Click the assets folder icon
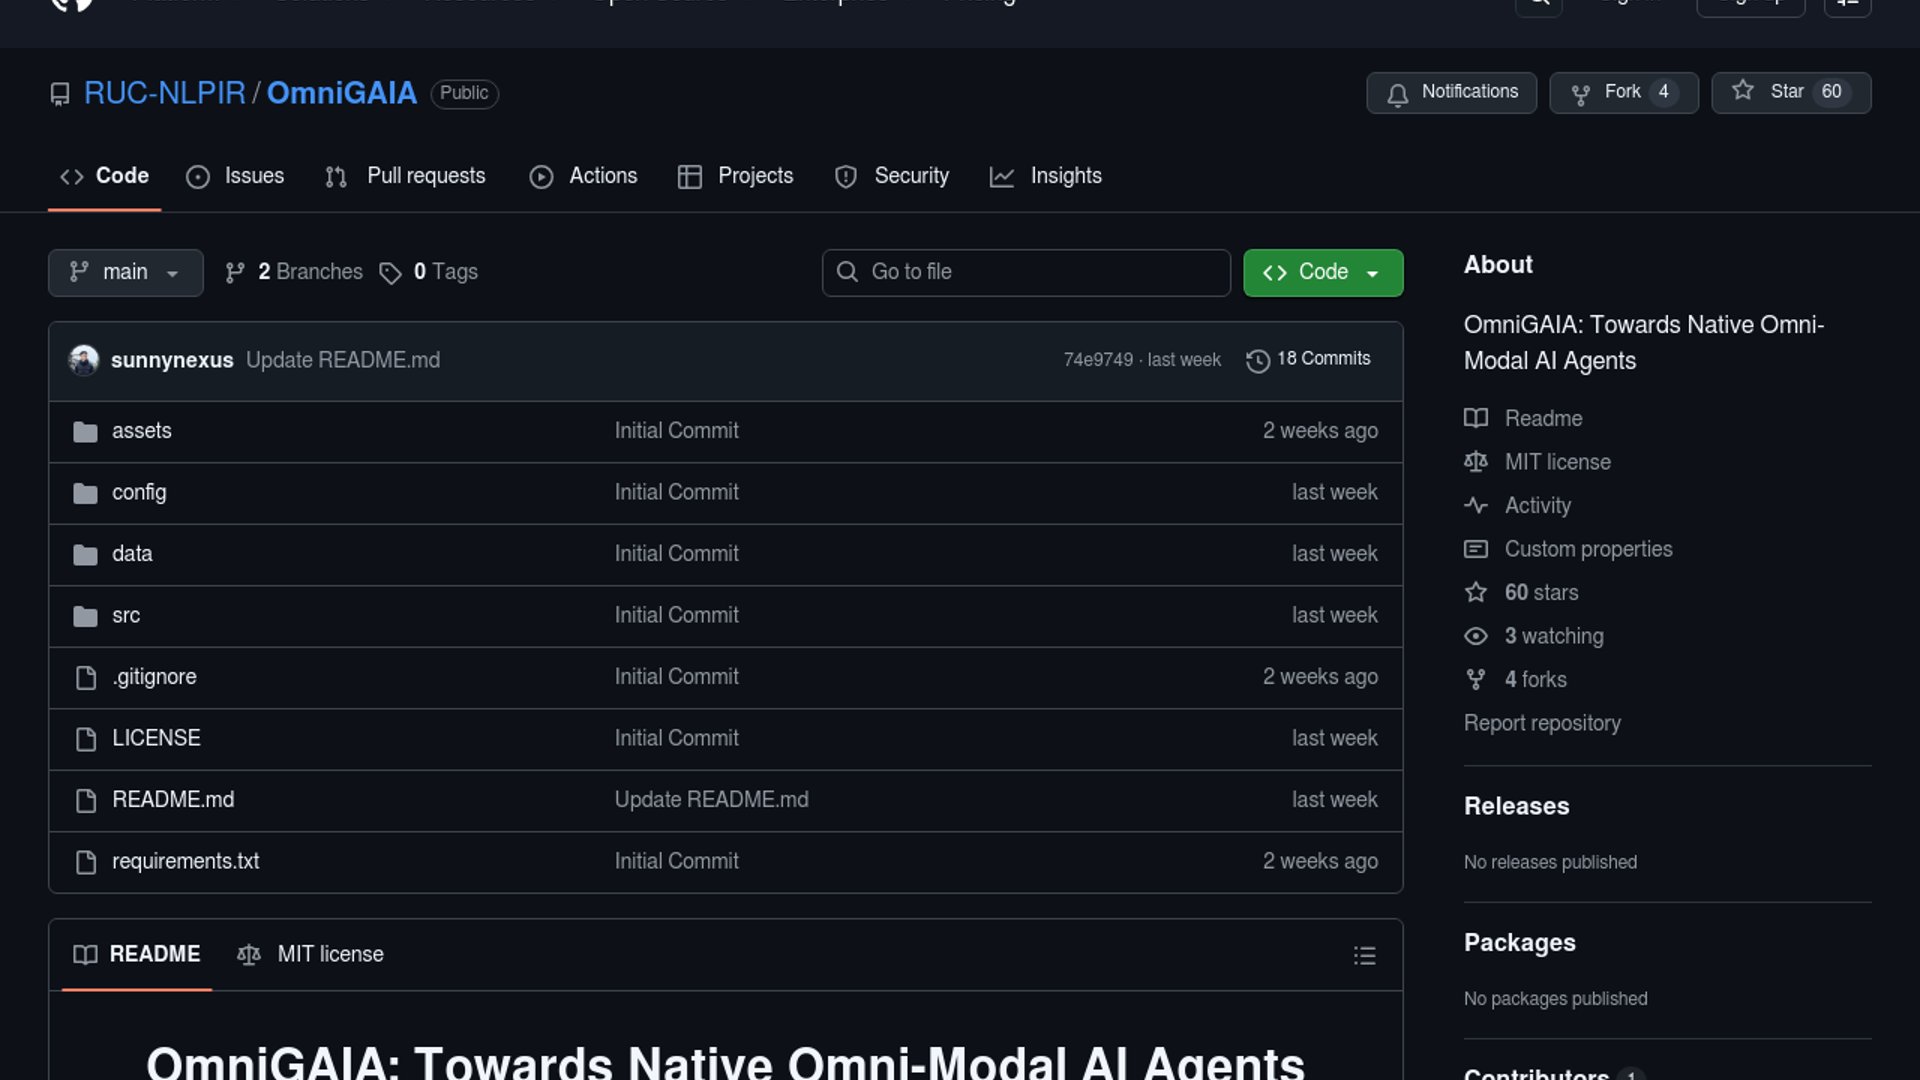This screenshot has width=1920, height=1080. click(85, 431)
